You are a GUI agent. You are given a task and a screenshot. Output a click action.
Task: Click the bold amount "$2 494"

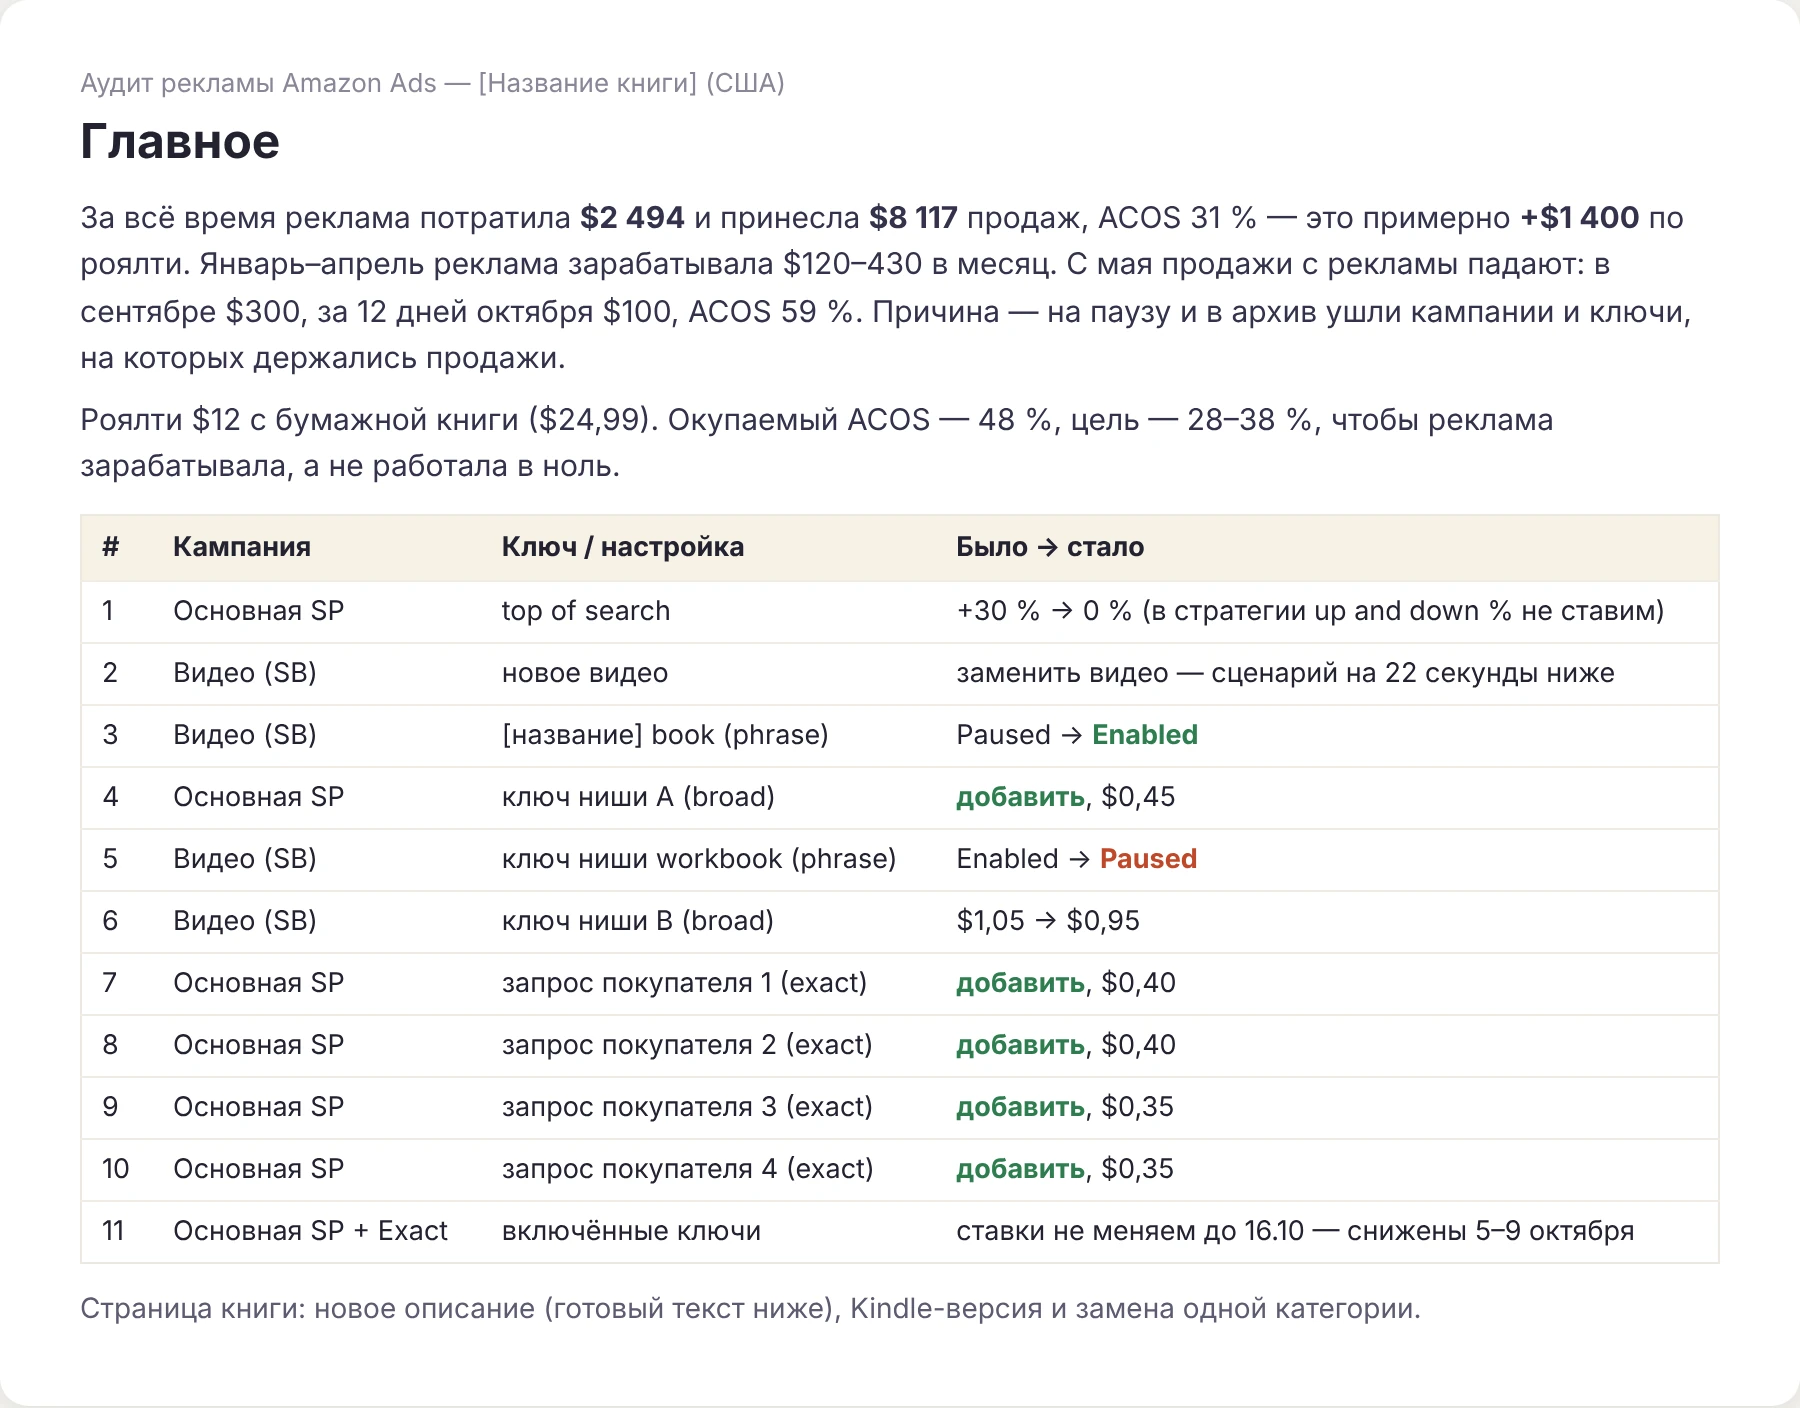point(632,217)
